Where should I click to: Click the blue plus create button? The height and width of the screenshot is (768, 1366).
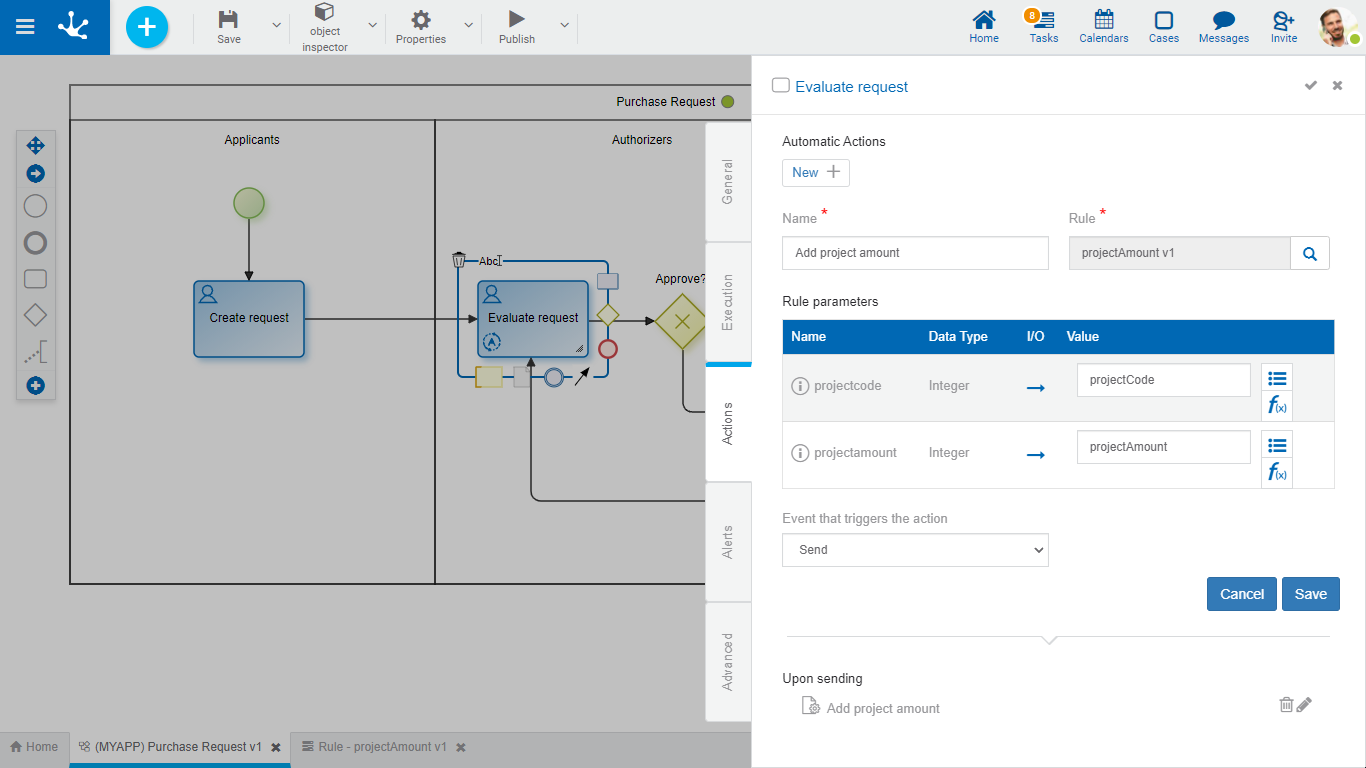[147, 27]
